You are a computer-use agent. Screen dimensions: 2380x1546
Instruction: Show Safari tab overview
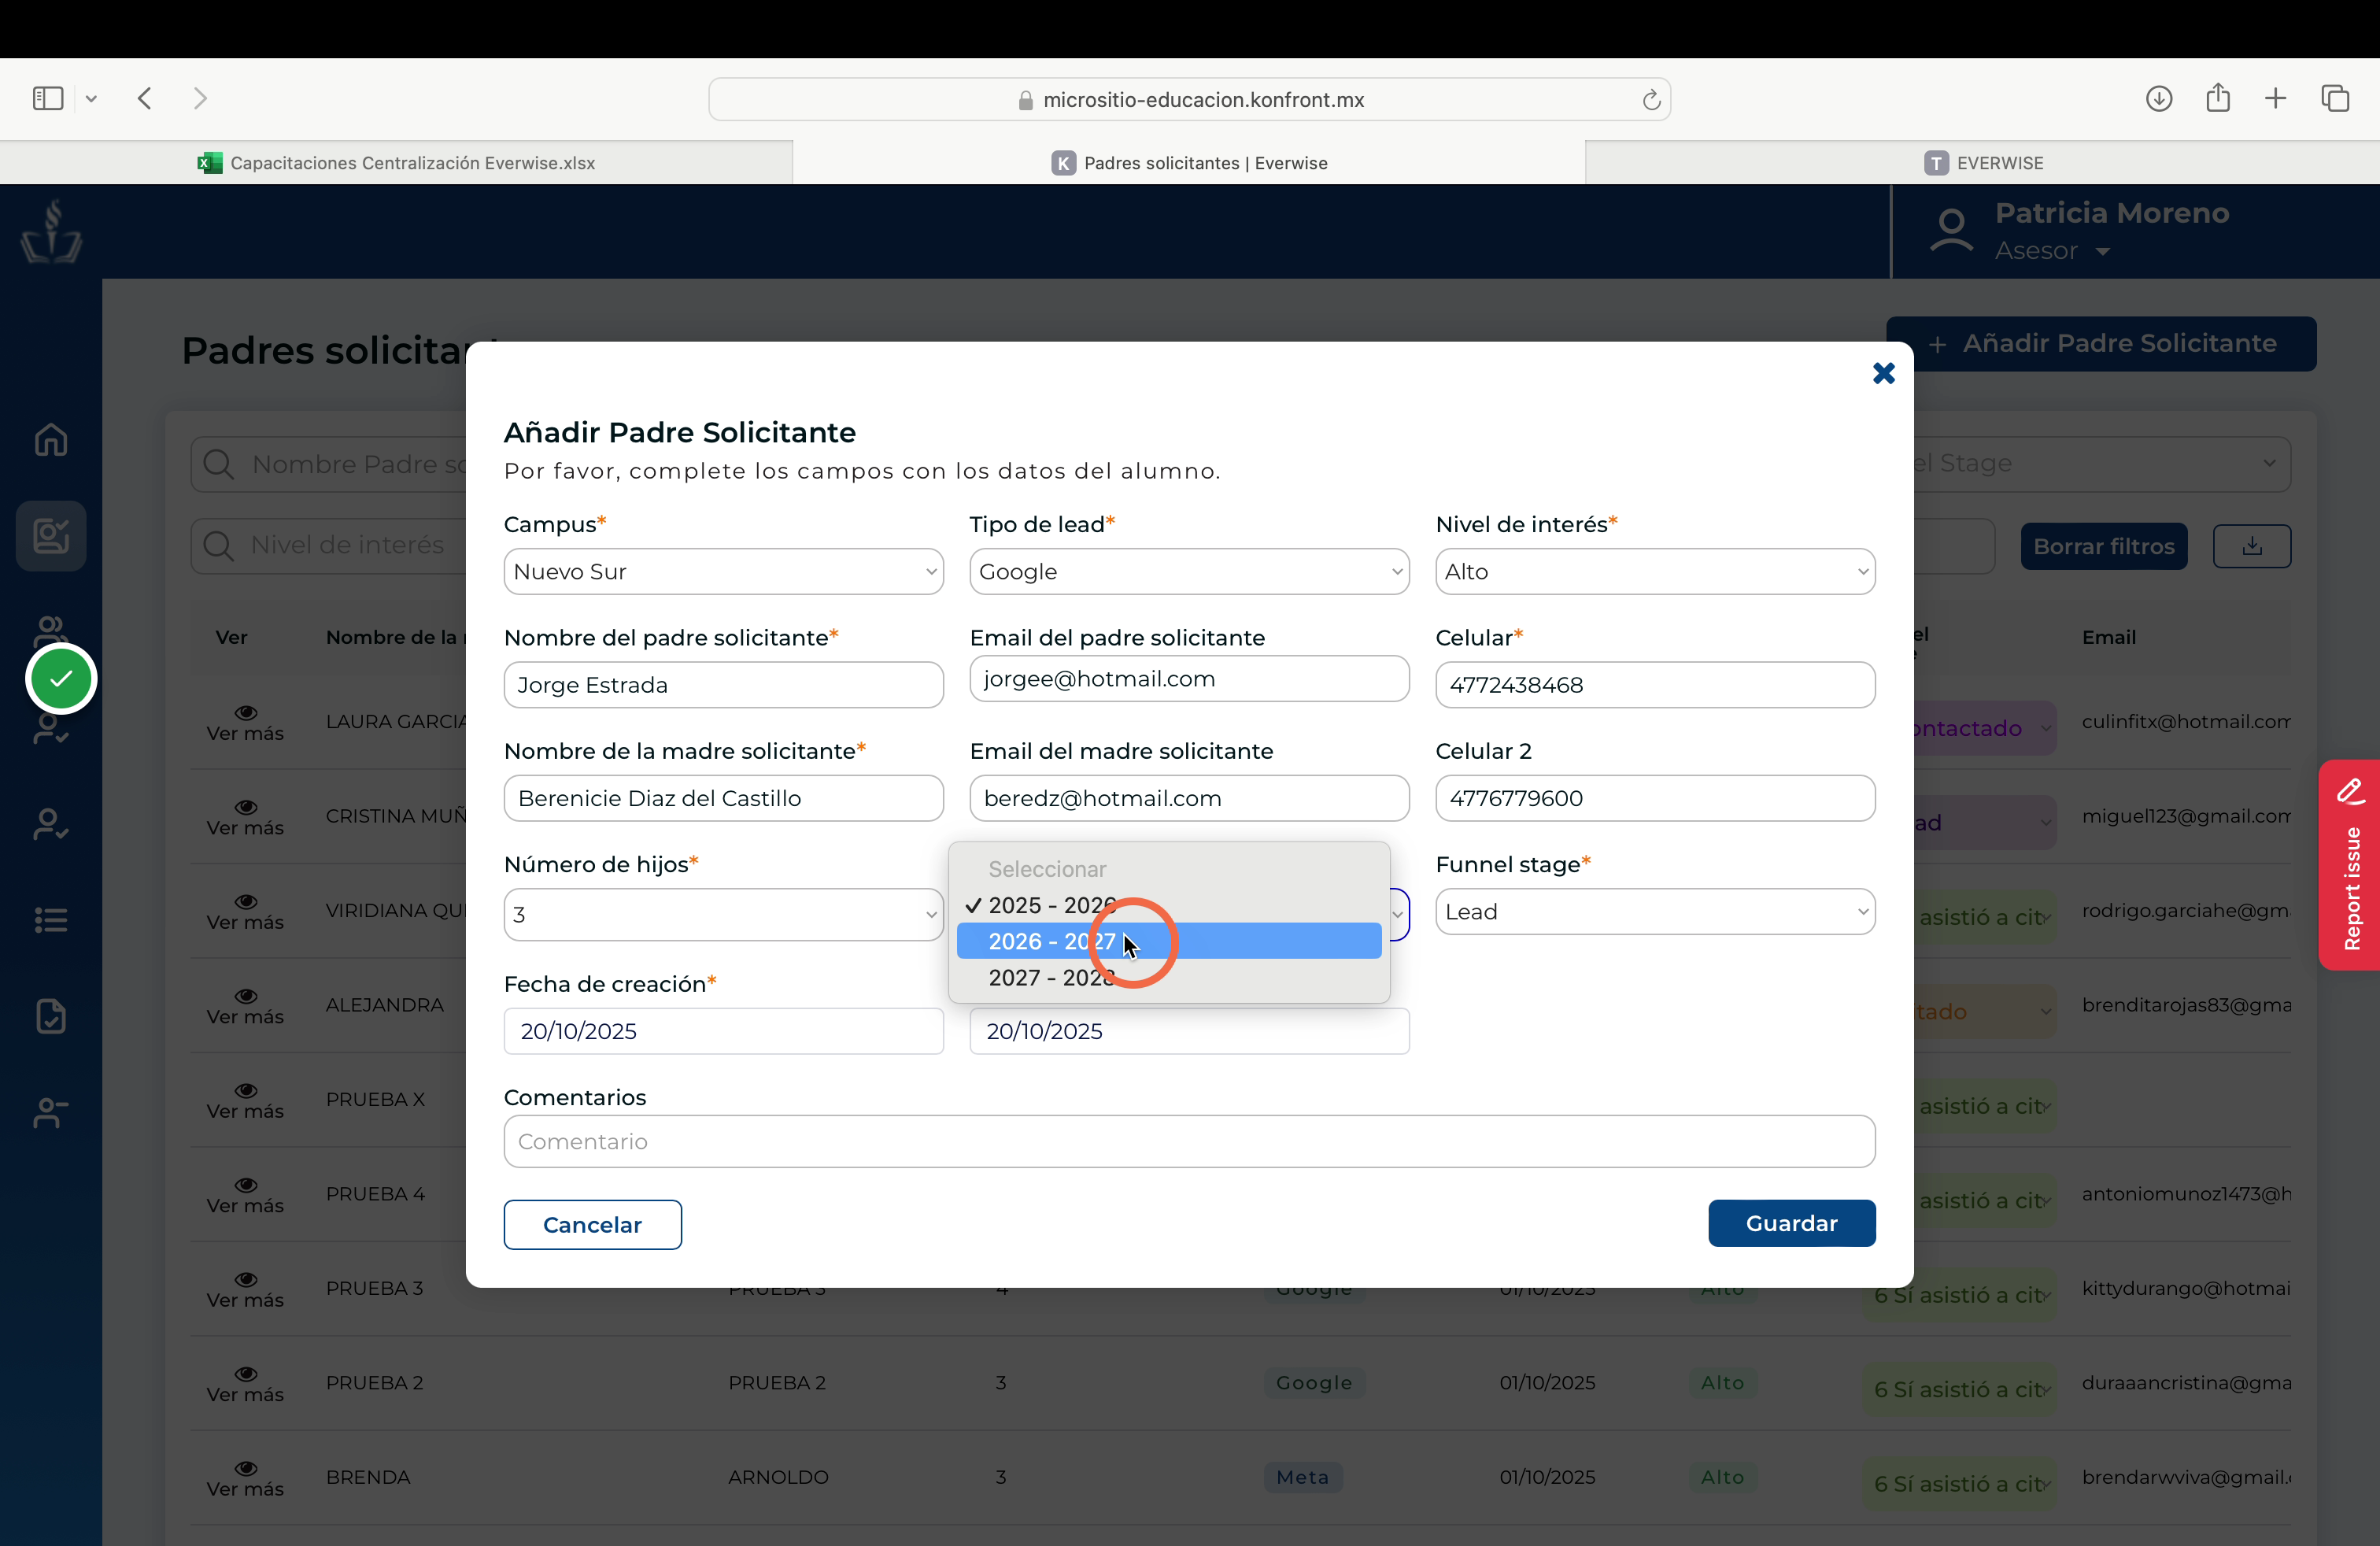(2336, 98)
